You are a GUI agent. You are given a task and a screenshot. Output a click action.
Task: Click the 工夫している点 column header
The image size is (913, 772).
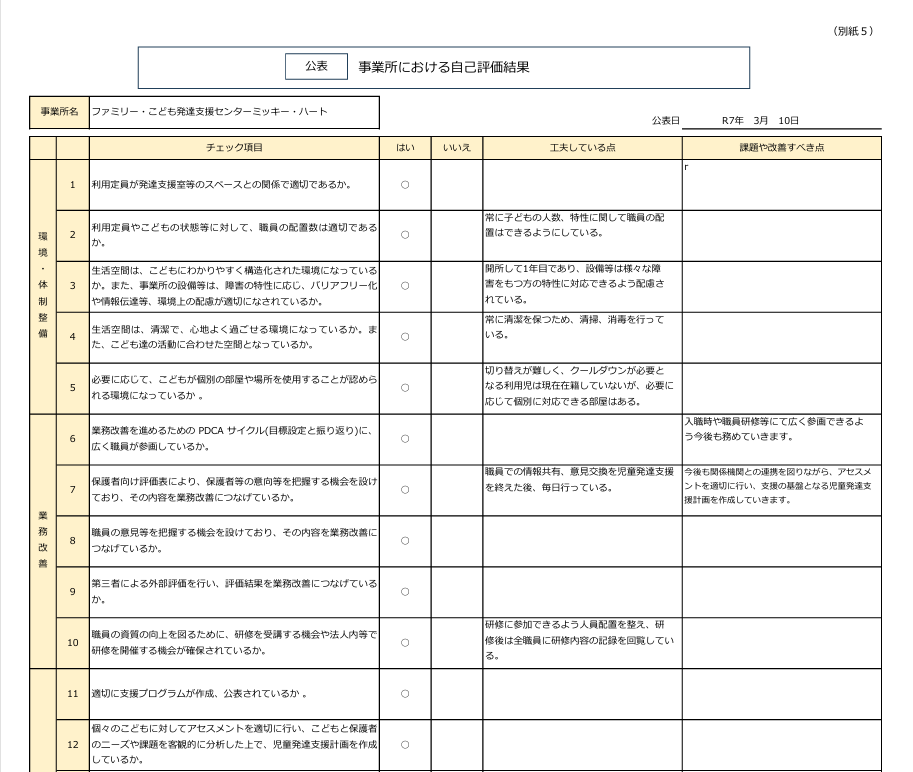pos(582,148)
